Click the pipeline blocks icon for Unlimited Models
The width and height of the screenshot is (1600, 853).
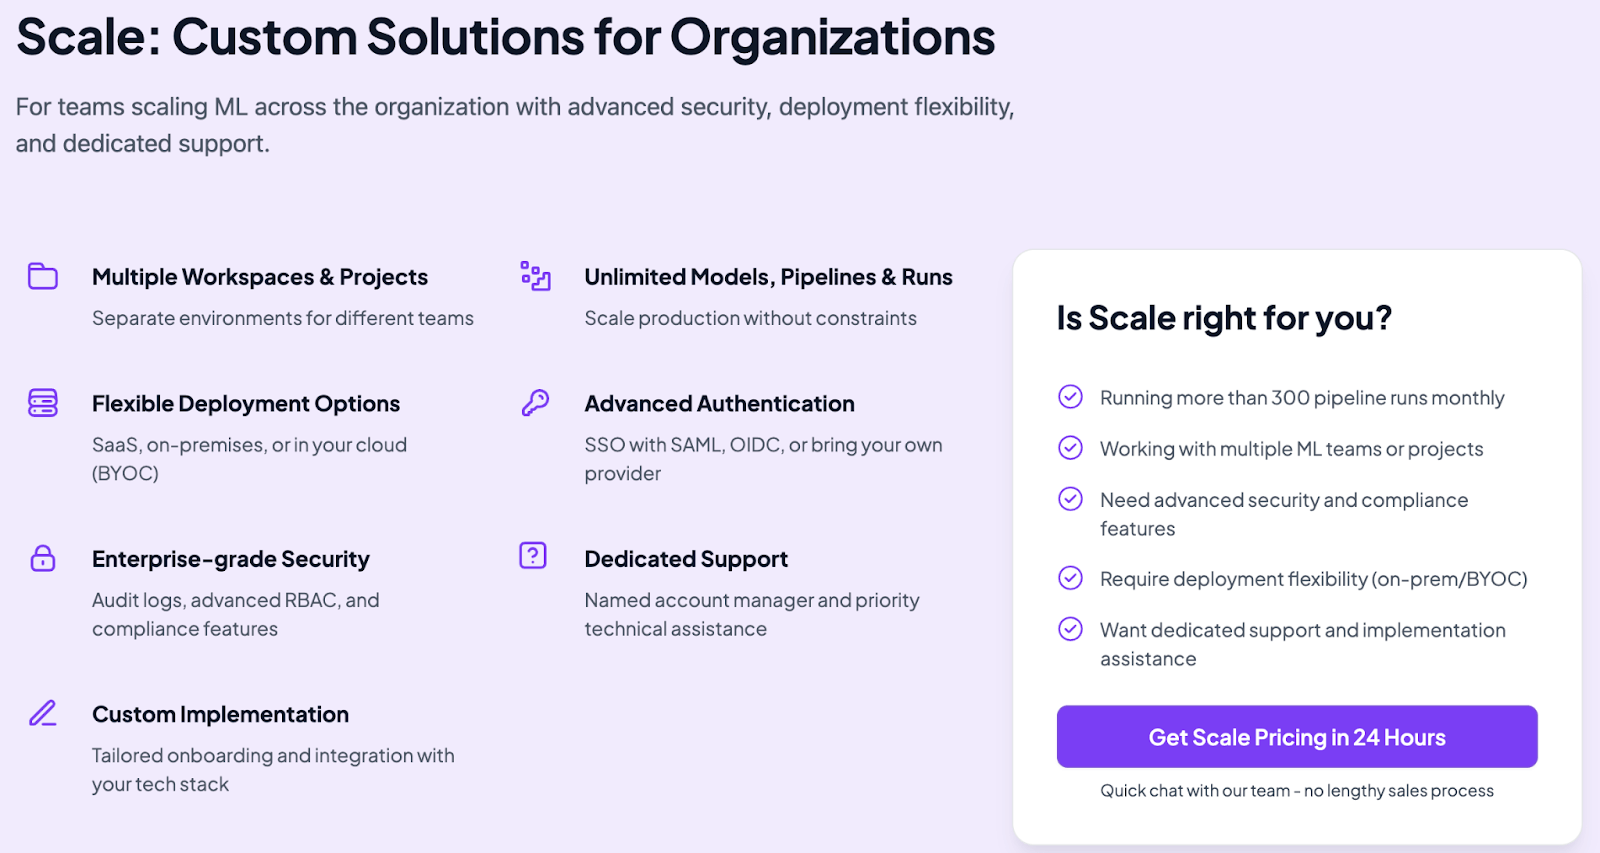(x=535, y=276)
